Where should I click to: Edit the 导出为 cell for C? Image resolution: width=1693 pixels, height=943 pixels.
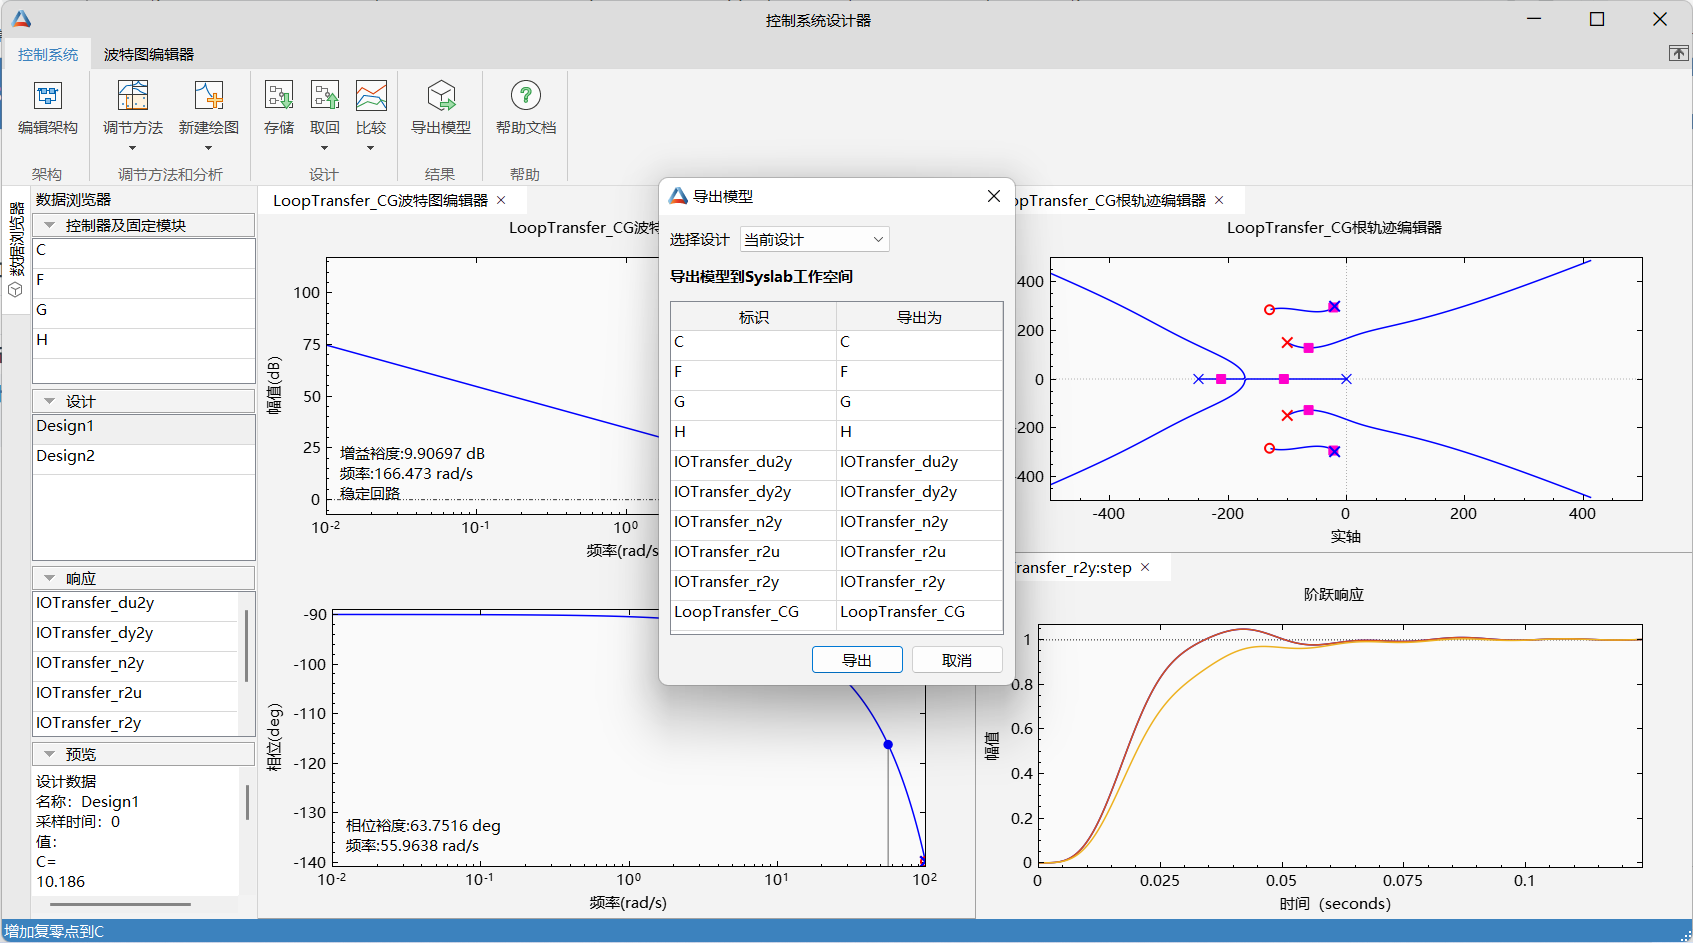coord(919,345)
